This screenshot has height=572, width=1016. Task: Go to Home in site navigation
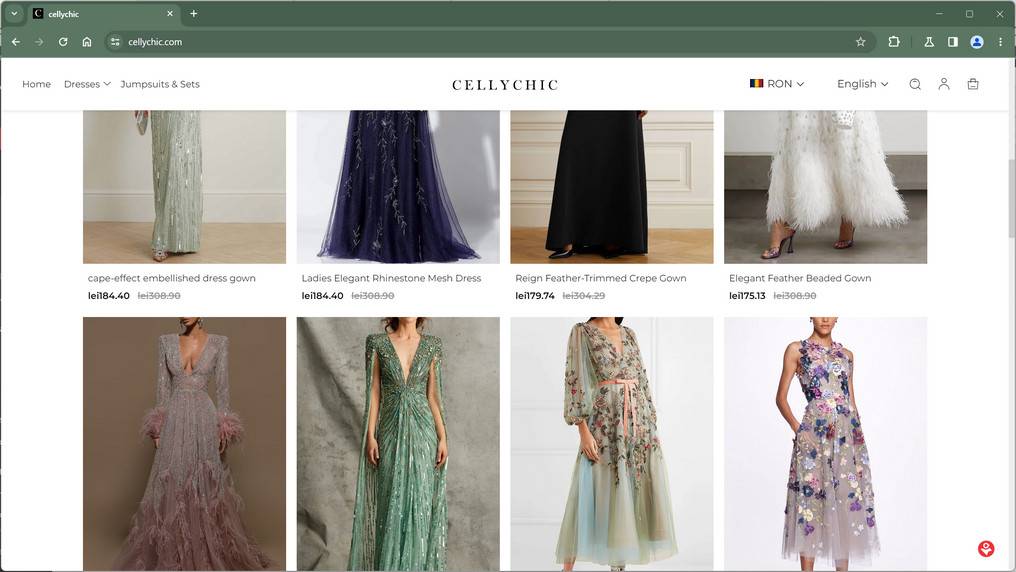36,84
